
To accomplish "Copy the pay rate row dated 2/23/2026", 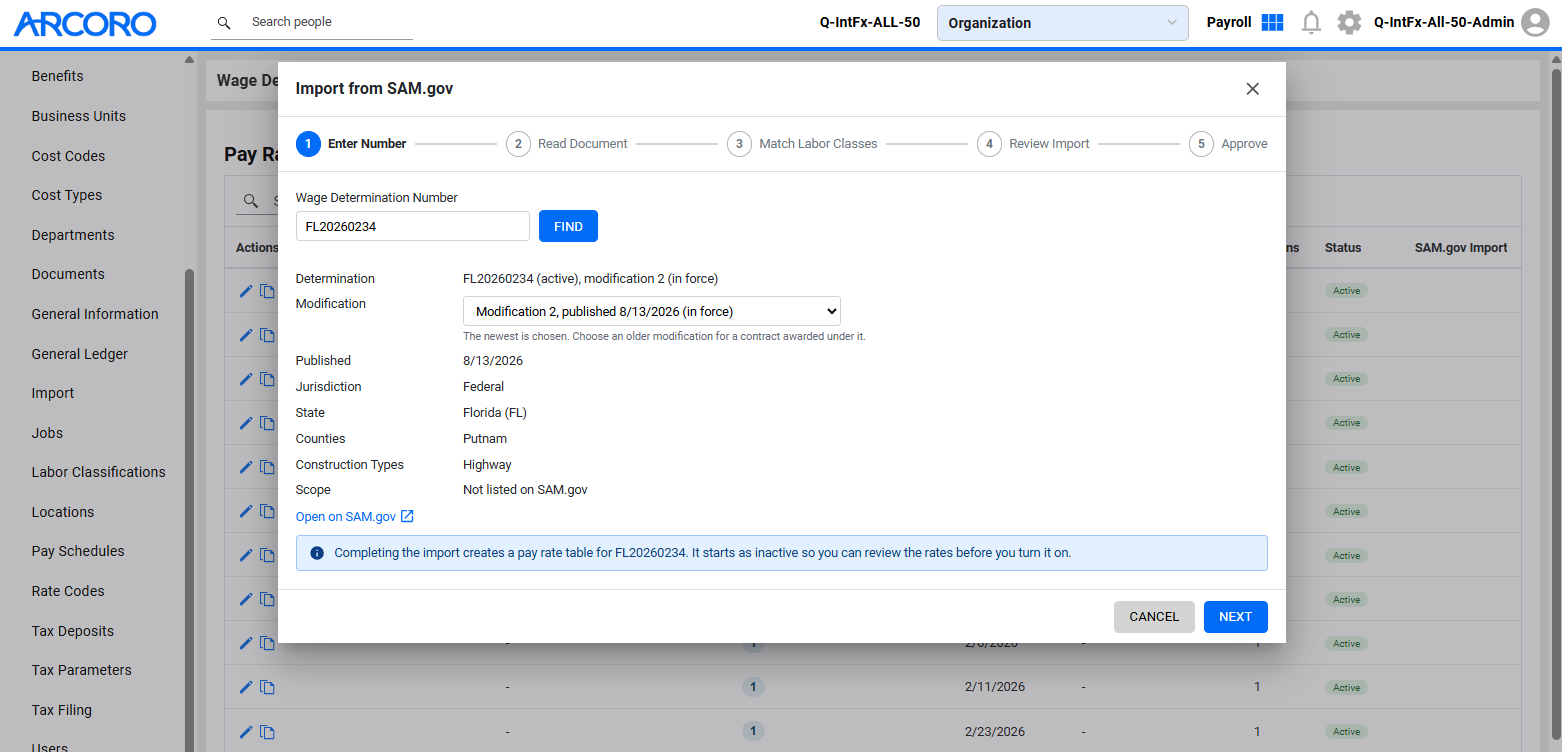I will [x=267, y=731].
